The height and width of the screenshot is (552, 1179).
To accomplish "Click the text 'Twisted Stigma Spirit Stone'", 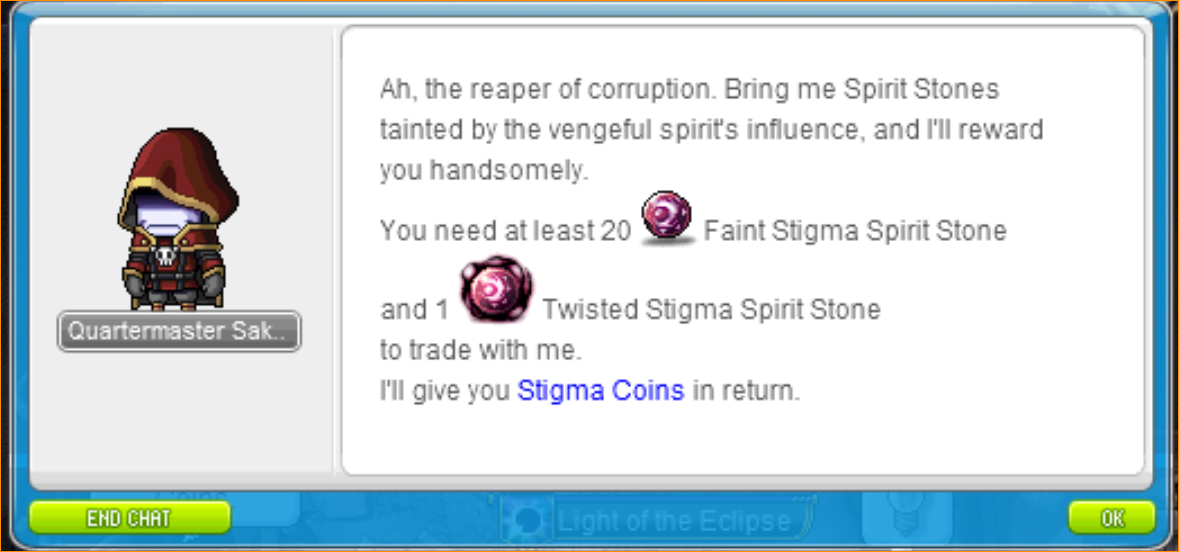I will [x=711, y=309].
